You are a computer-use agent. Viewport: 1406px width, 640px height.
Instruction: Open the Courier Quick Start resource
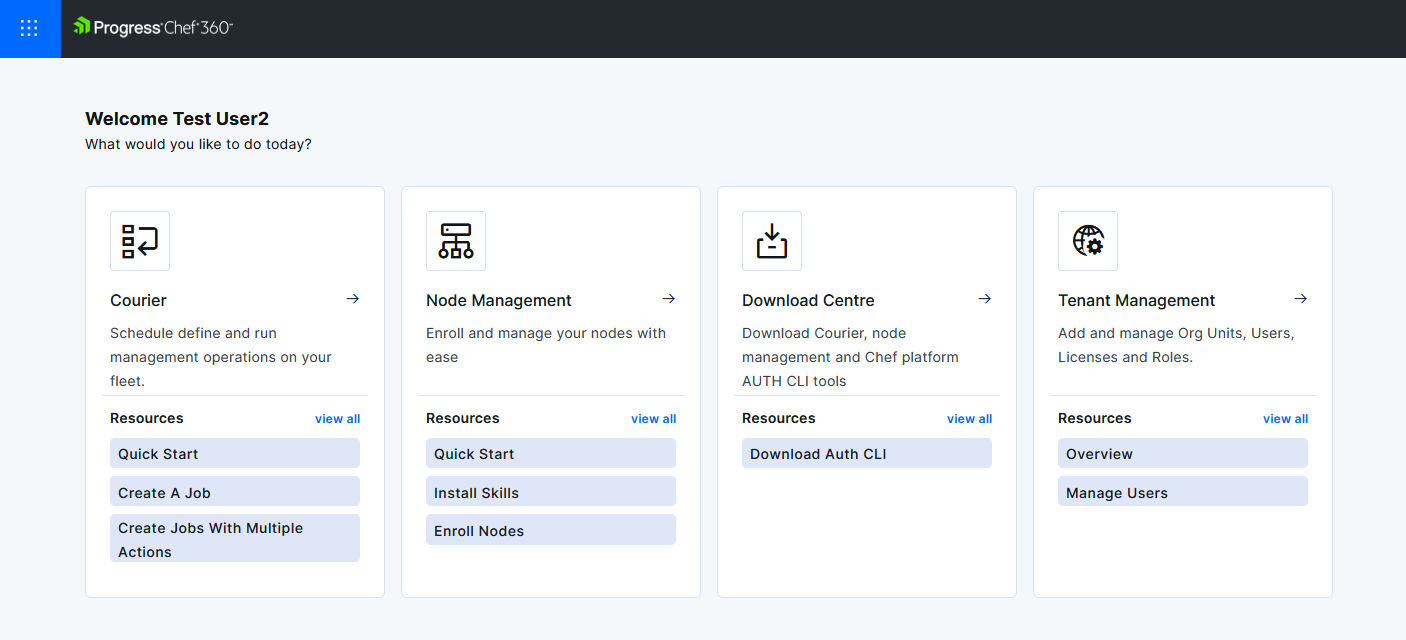point(234,453)
